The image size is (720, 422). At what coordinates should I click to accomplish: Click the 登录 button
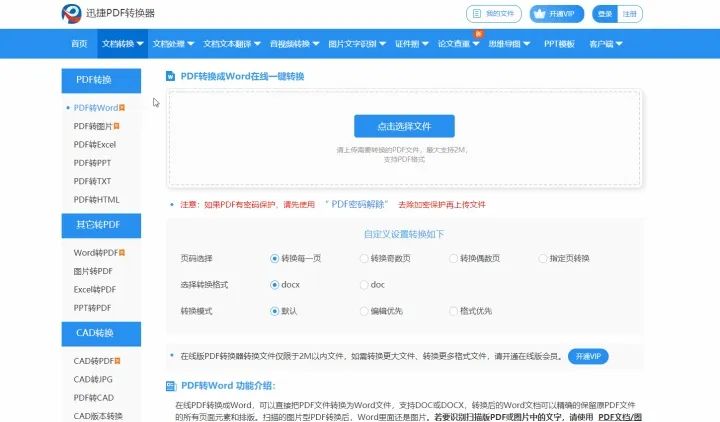click(605, 14)
